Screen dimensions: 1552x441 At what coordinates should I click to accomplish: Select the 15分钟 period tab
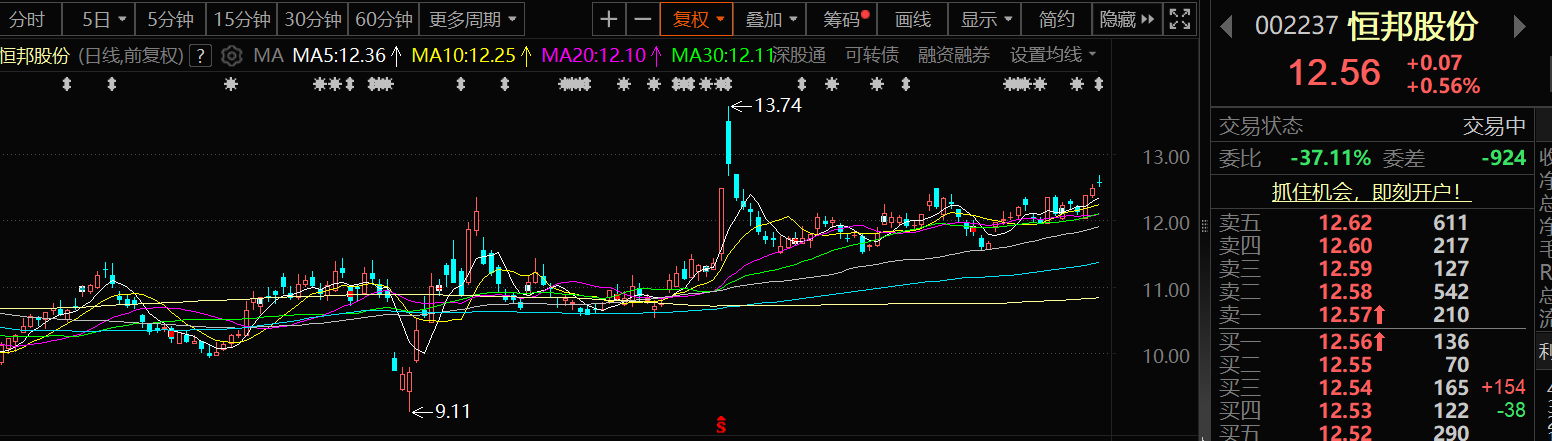tap(242, 18)
